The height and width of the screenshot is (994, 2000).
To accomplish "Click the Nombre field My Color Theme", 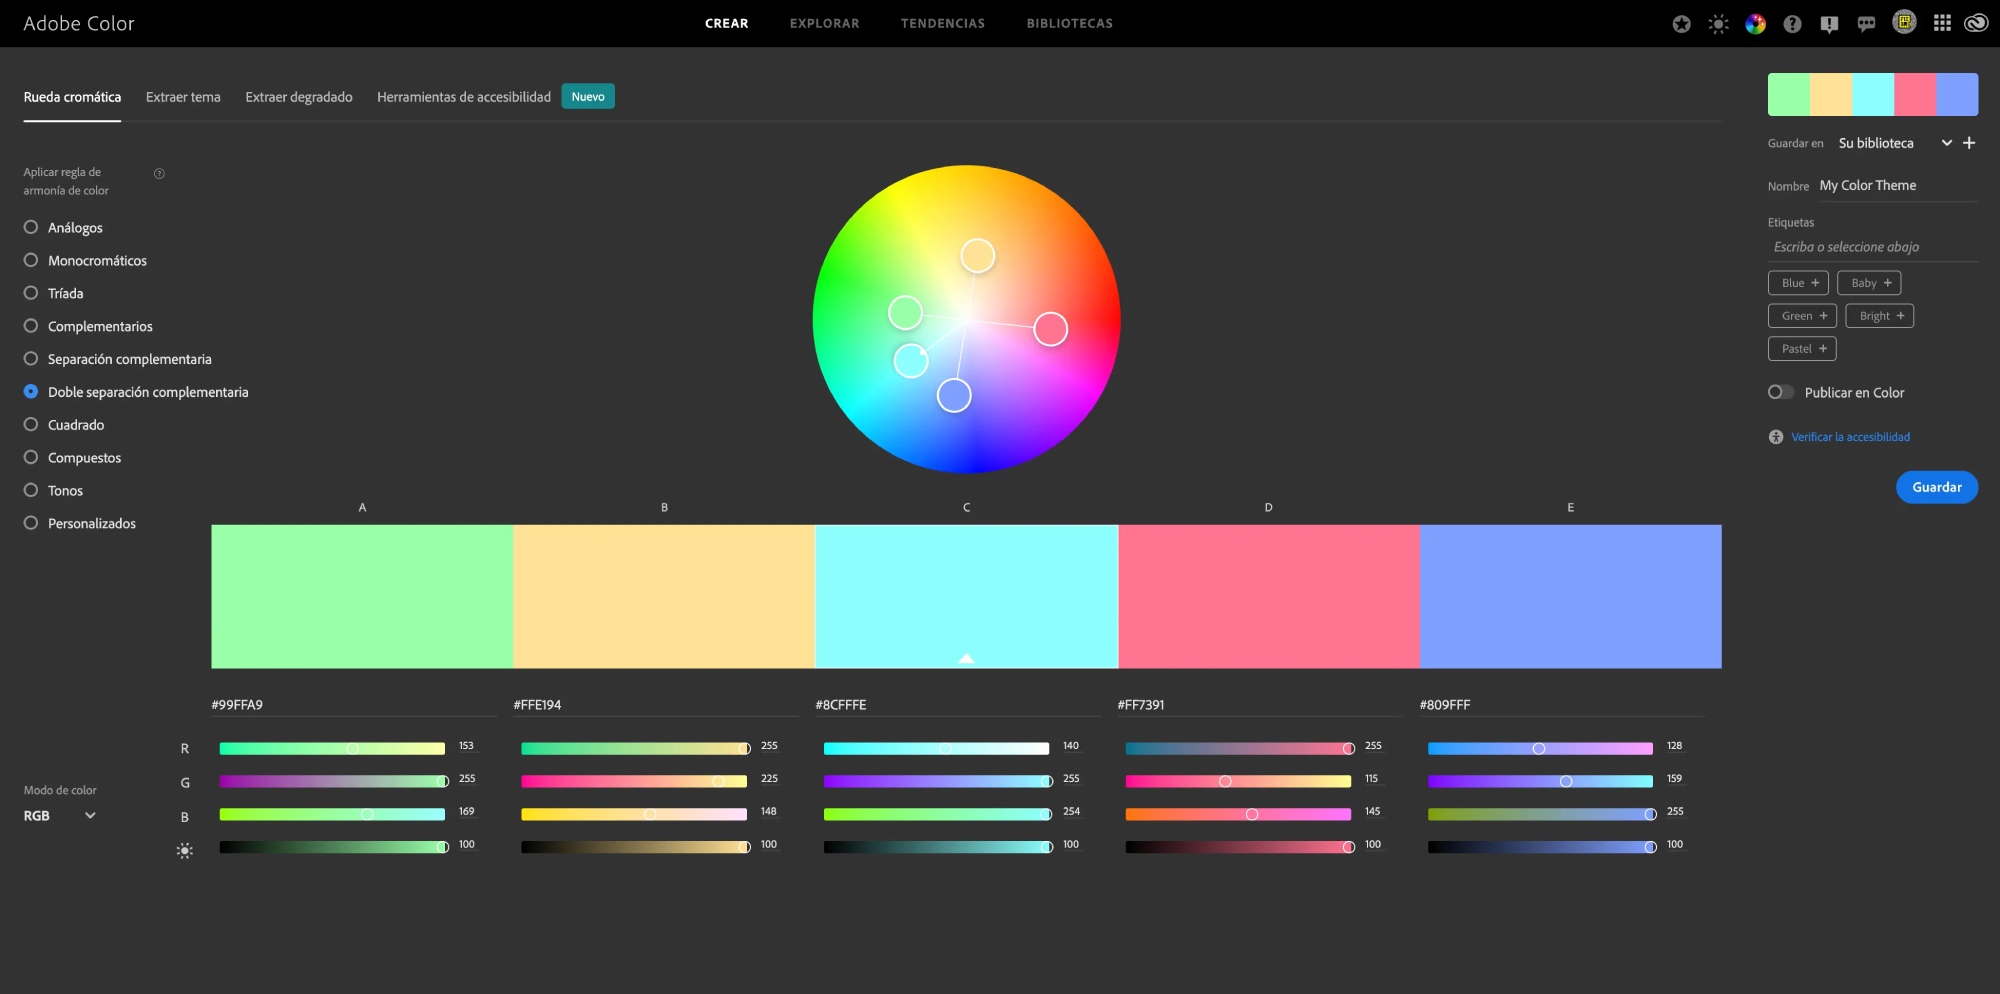I will (1896, 186).
